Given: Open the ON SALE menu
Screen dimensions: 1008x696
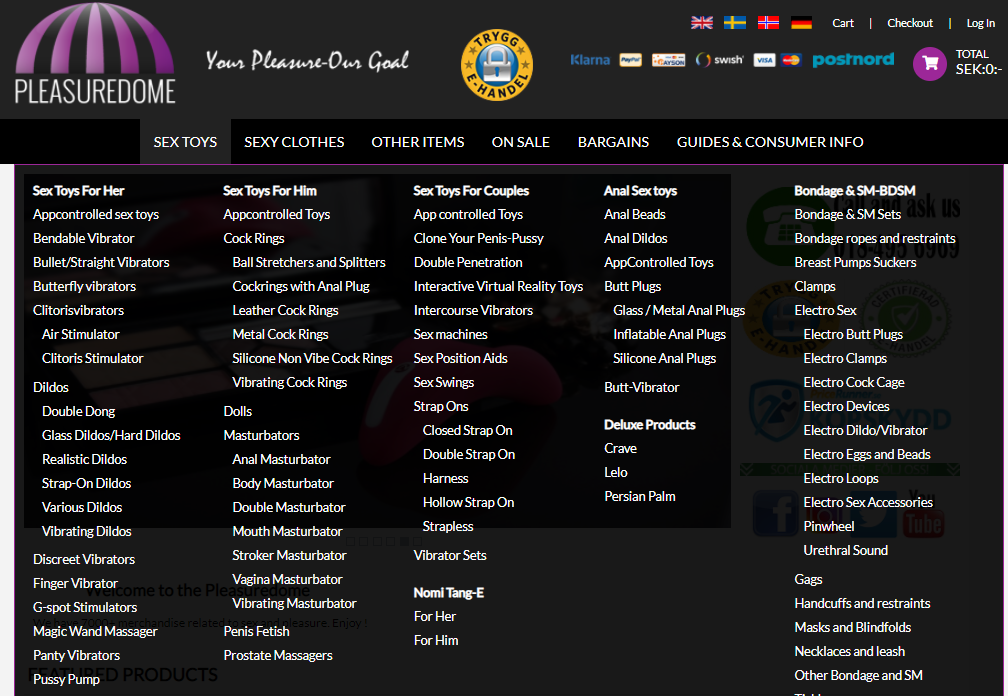Looking at the screenshot, I should pos(521,141).
